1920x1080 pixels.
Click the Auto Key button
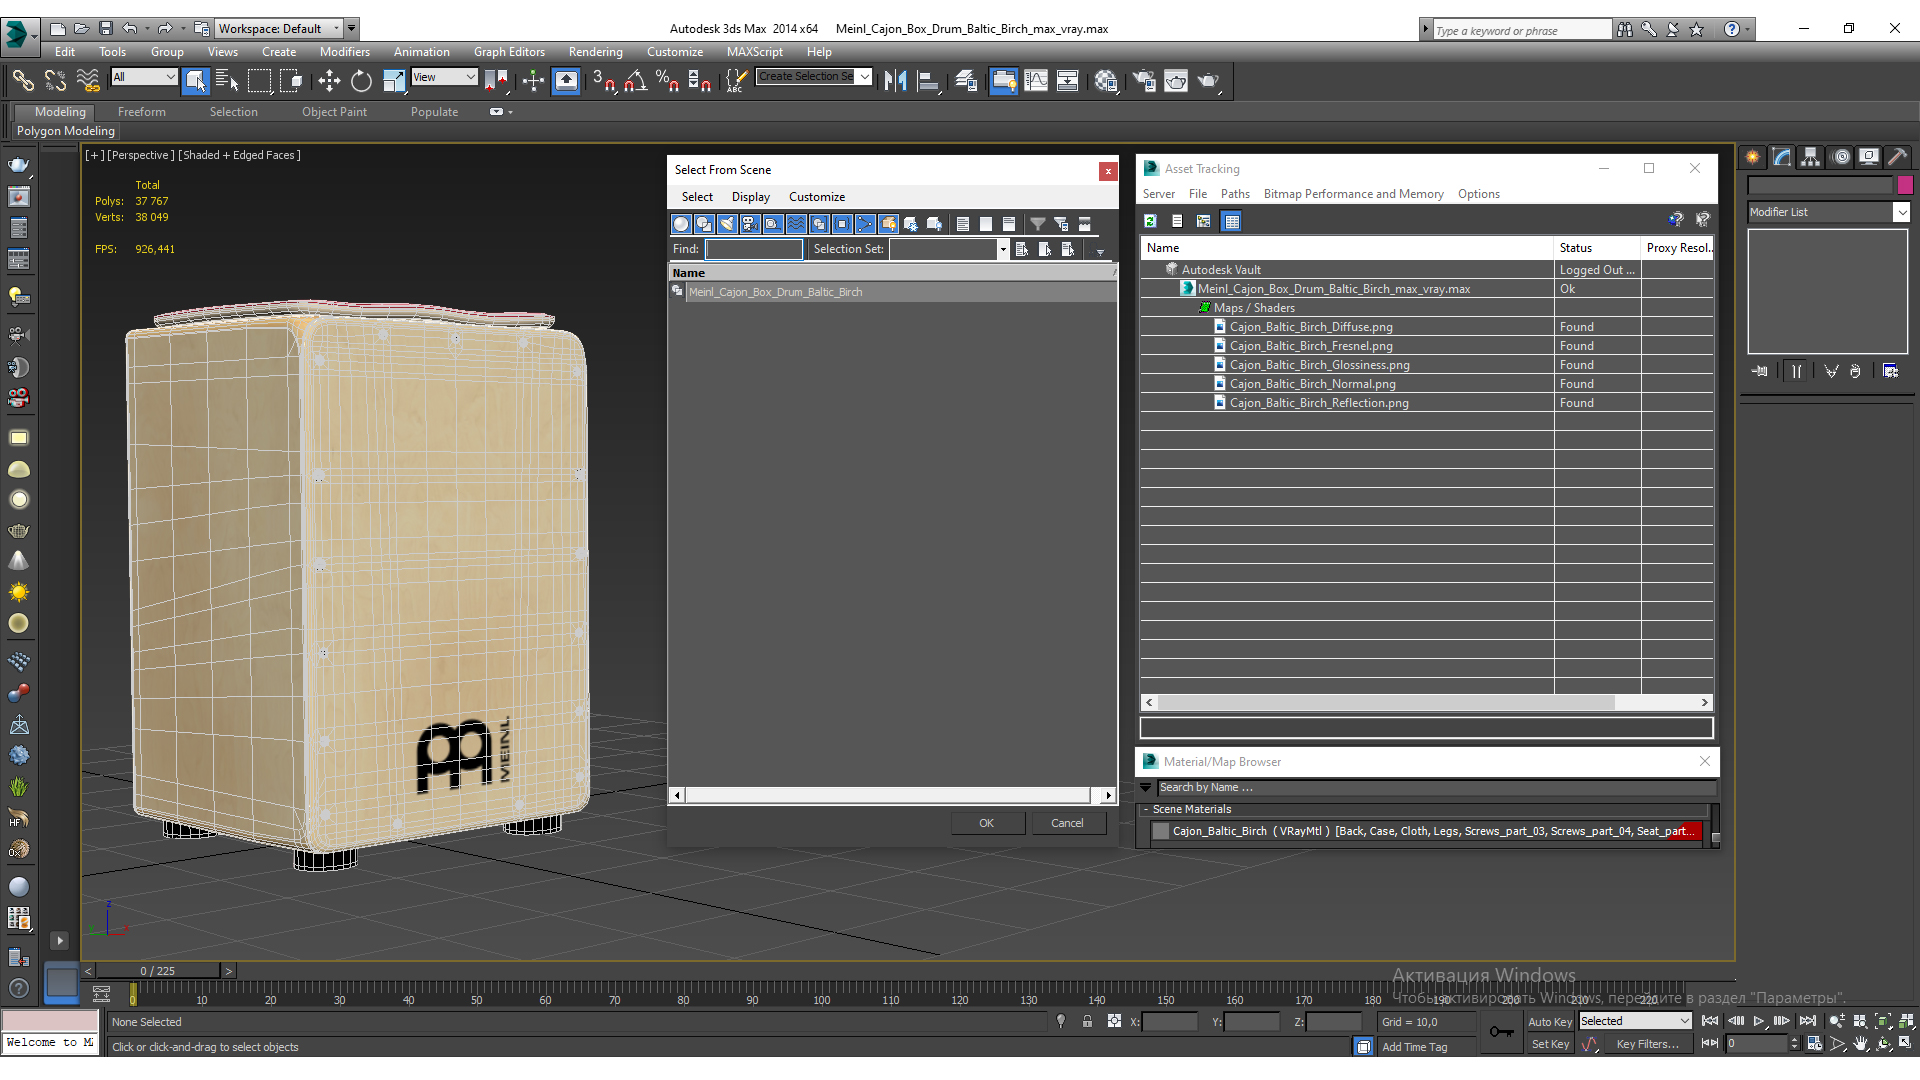(1549, 1021)
